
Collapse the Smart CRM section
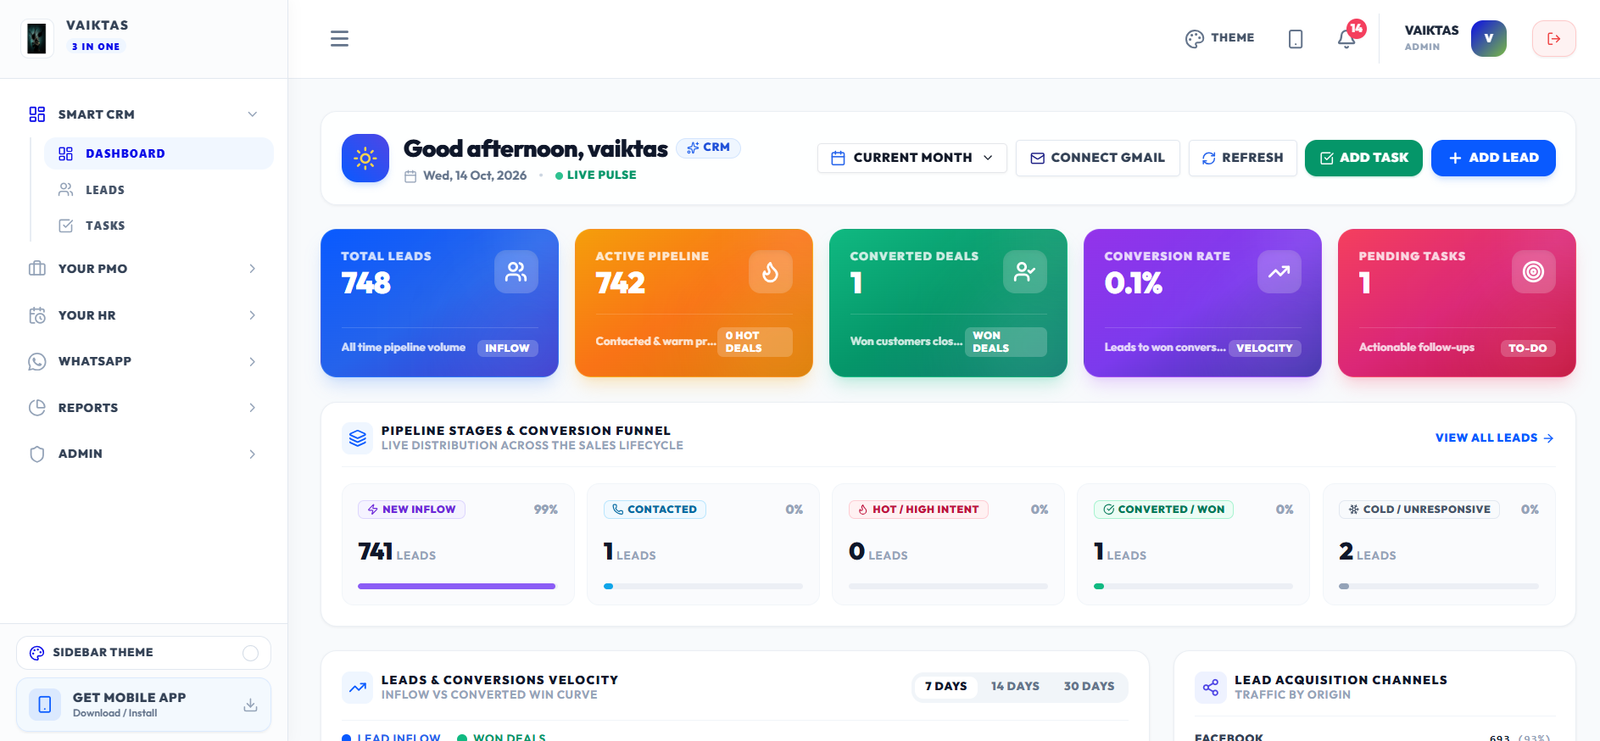252,114
